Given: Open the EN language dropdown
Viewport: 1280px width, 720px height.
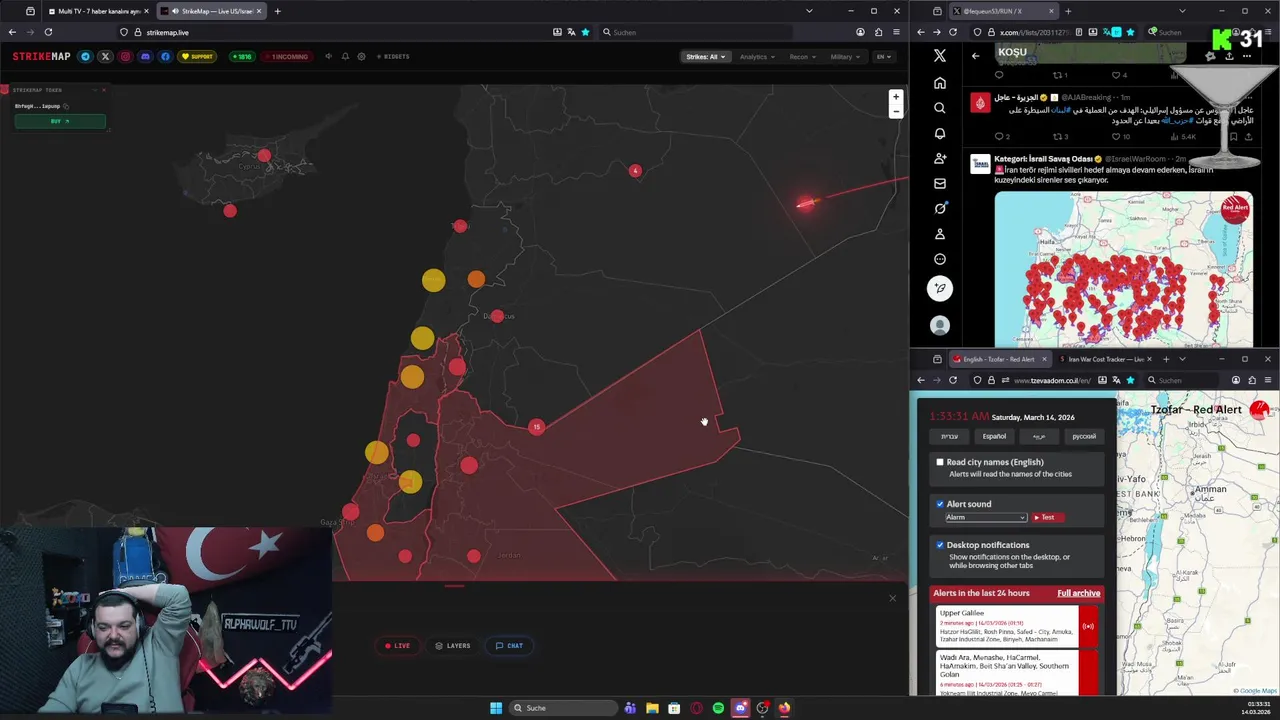Looking at the screenshot, I should point(884,57).
